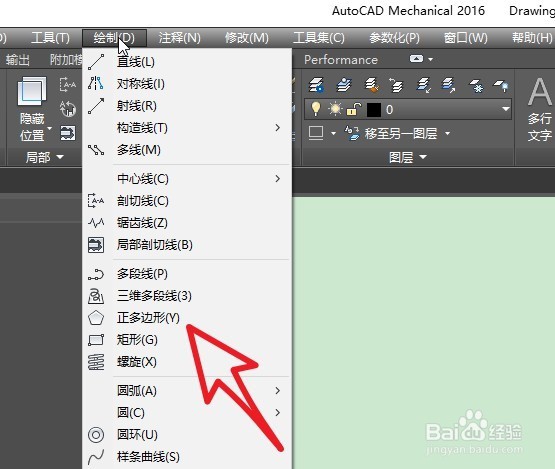Toggle the layer freeze sun icon

coord(335,109)
